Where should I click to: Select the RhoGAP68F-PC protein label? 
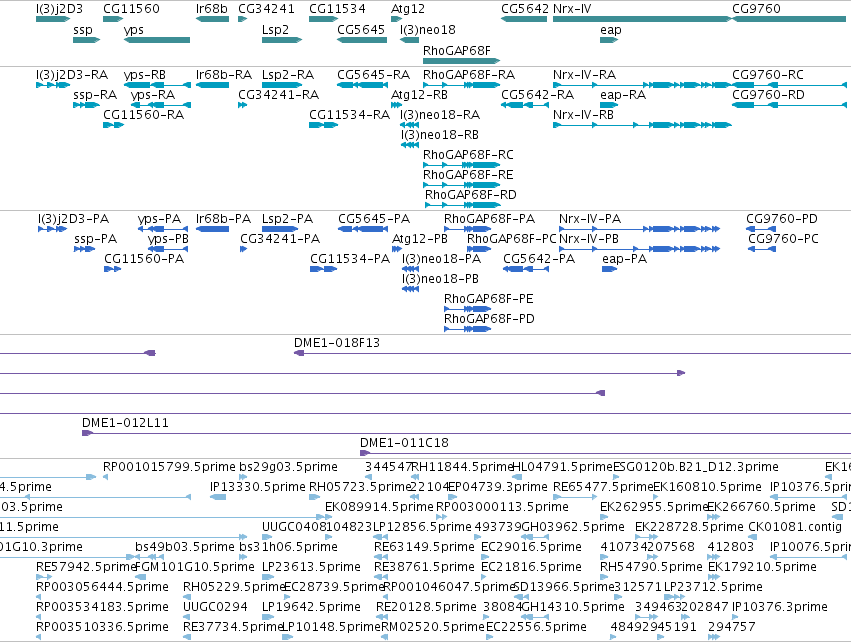coord(512,239)
